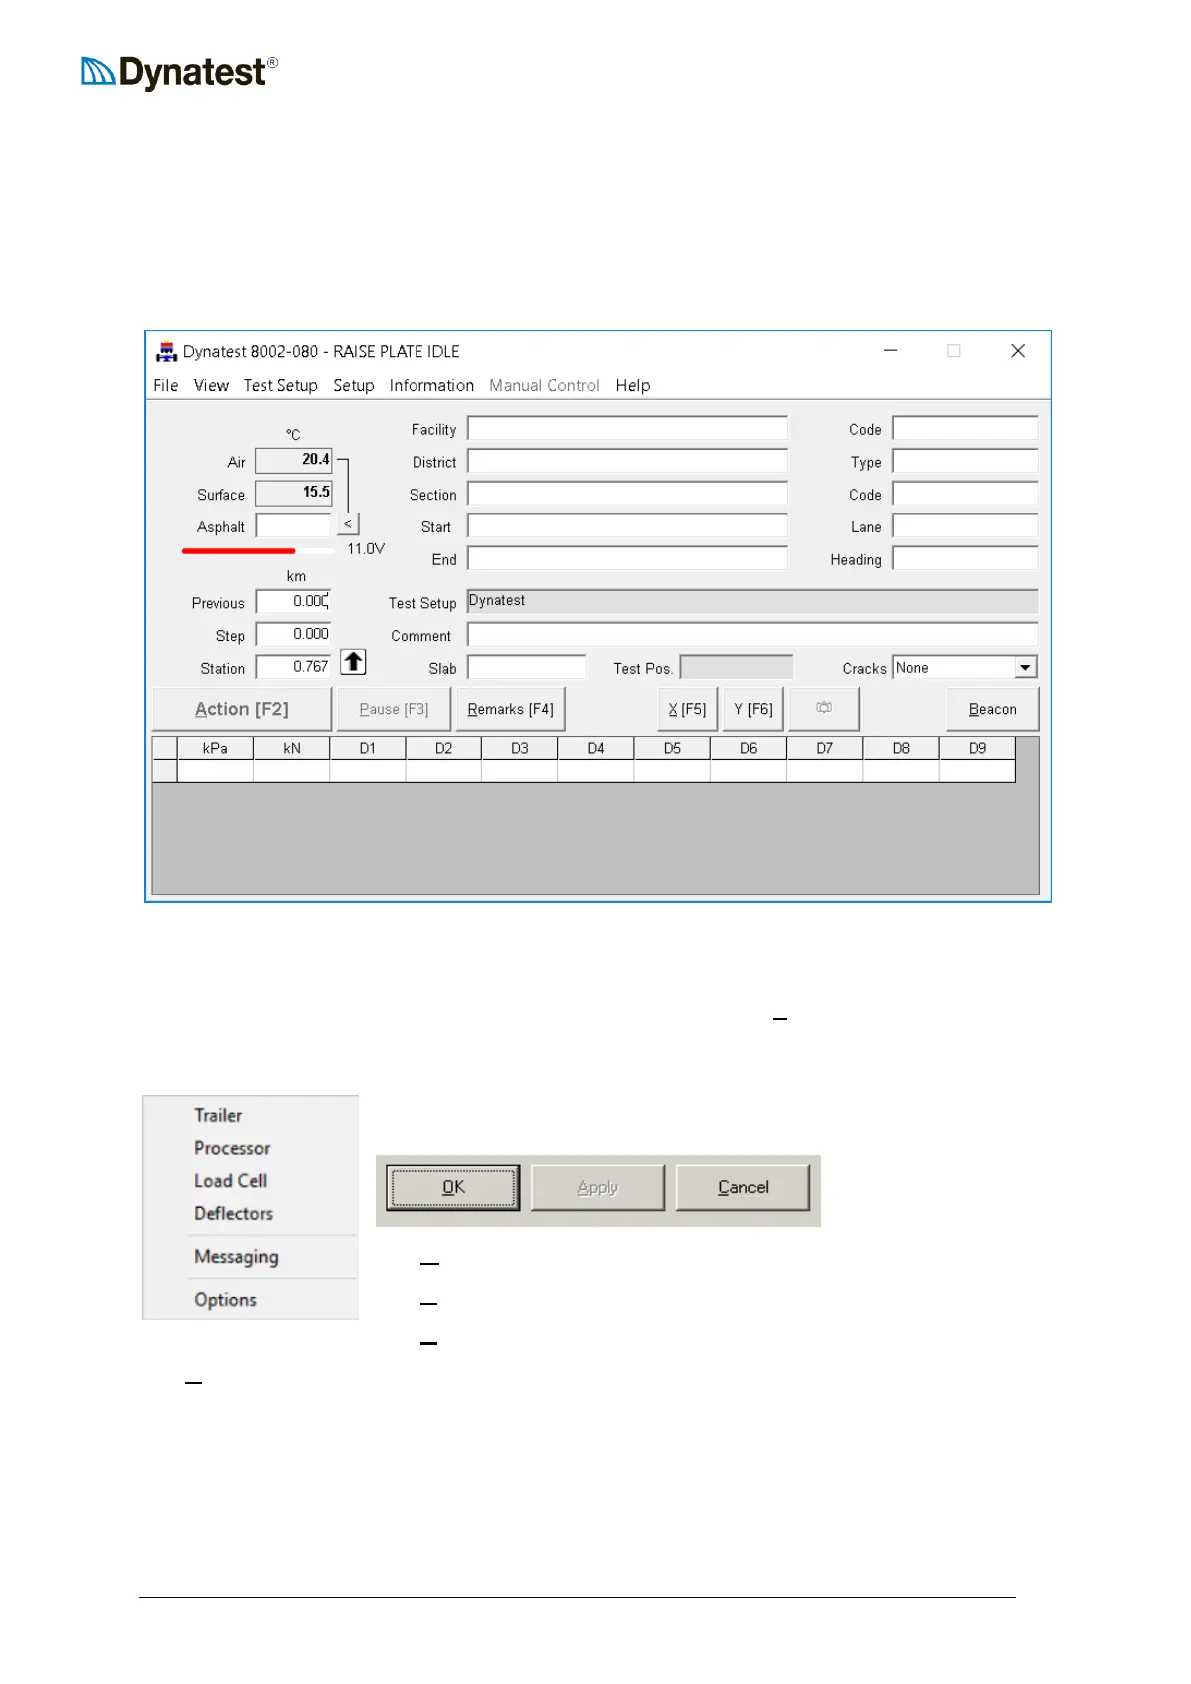Open the Cracks dropdown arrow
This screenshot has width=1191, height=1684.
[x=1025, y=668]
